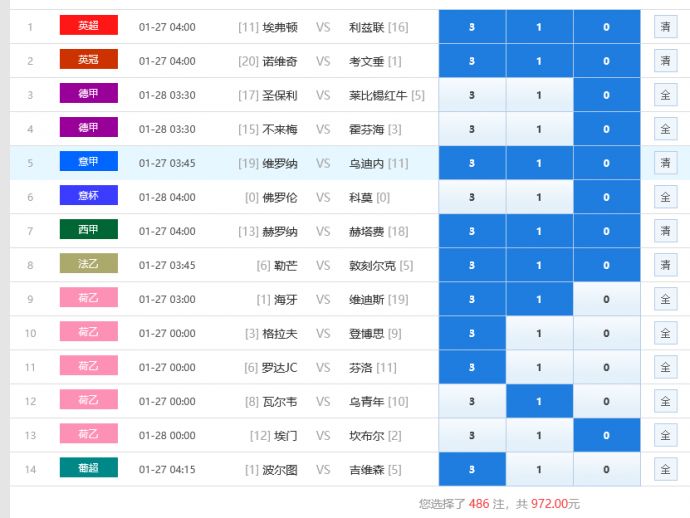The width and height of the screenshot is (690, 518).
Task: Select draw (1) for 波尔图 vs 吉维森
Action: point(539,469)
